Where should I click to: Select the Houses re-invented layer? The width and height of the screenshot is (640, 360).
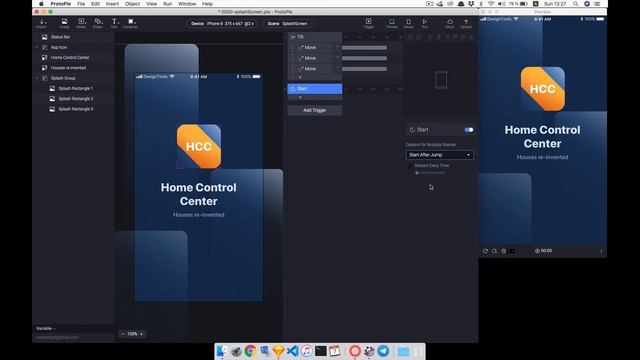(x=73, y=68)
